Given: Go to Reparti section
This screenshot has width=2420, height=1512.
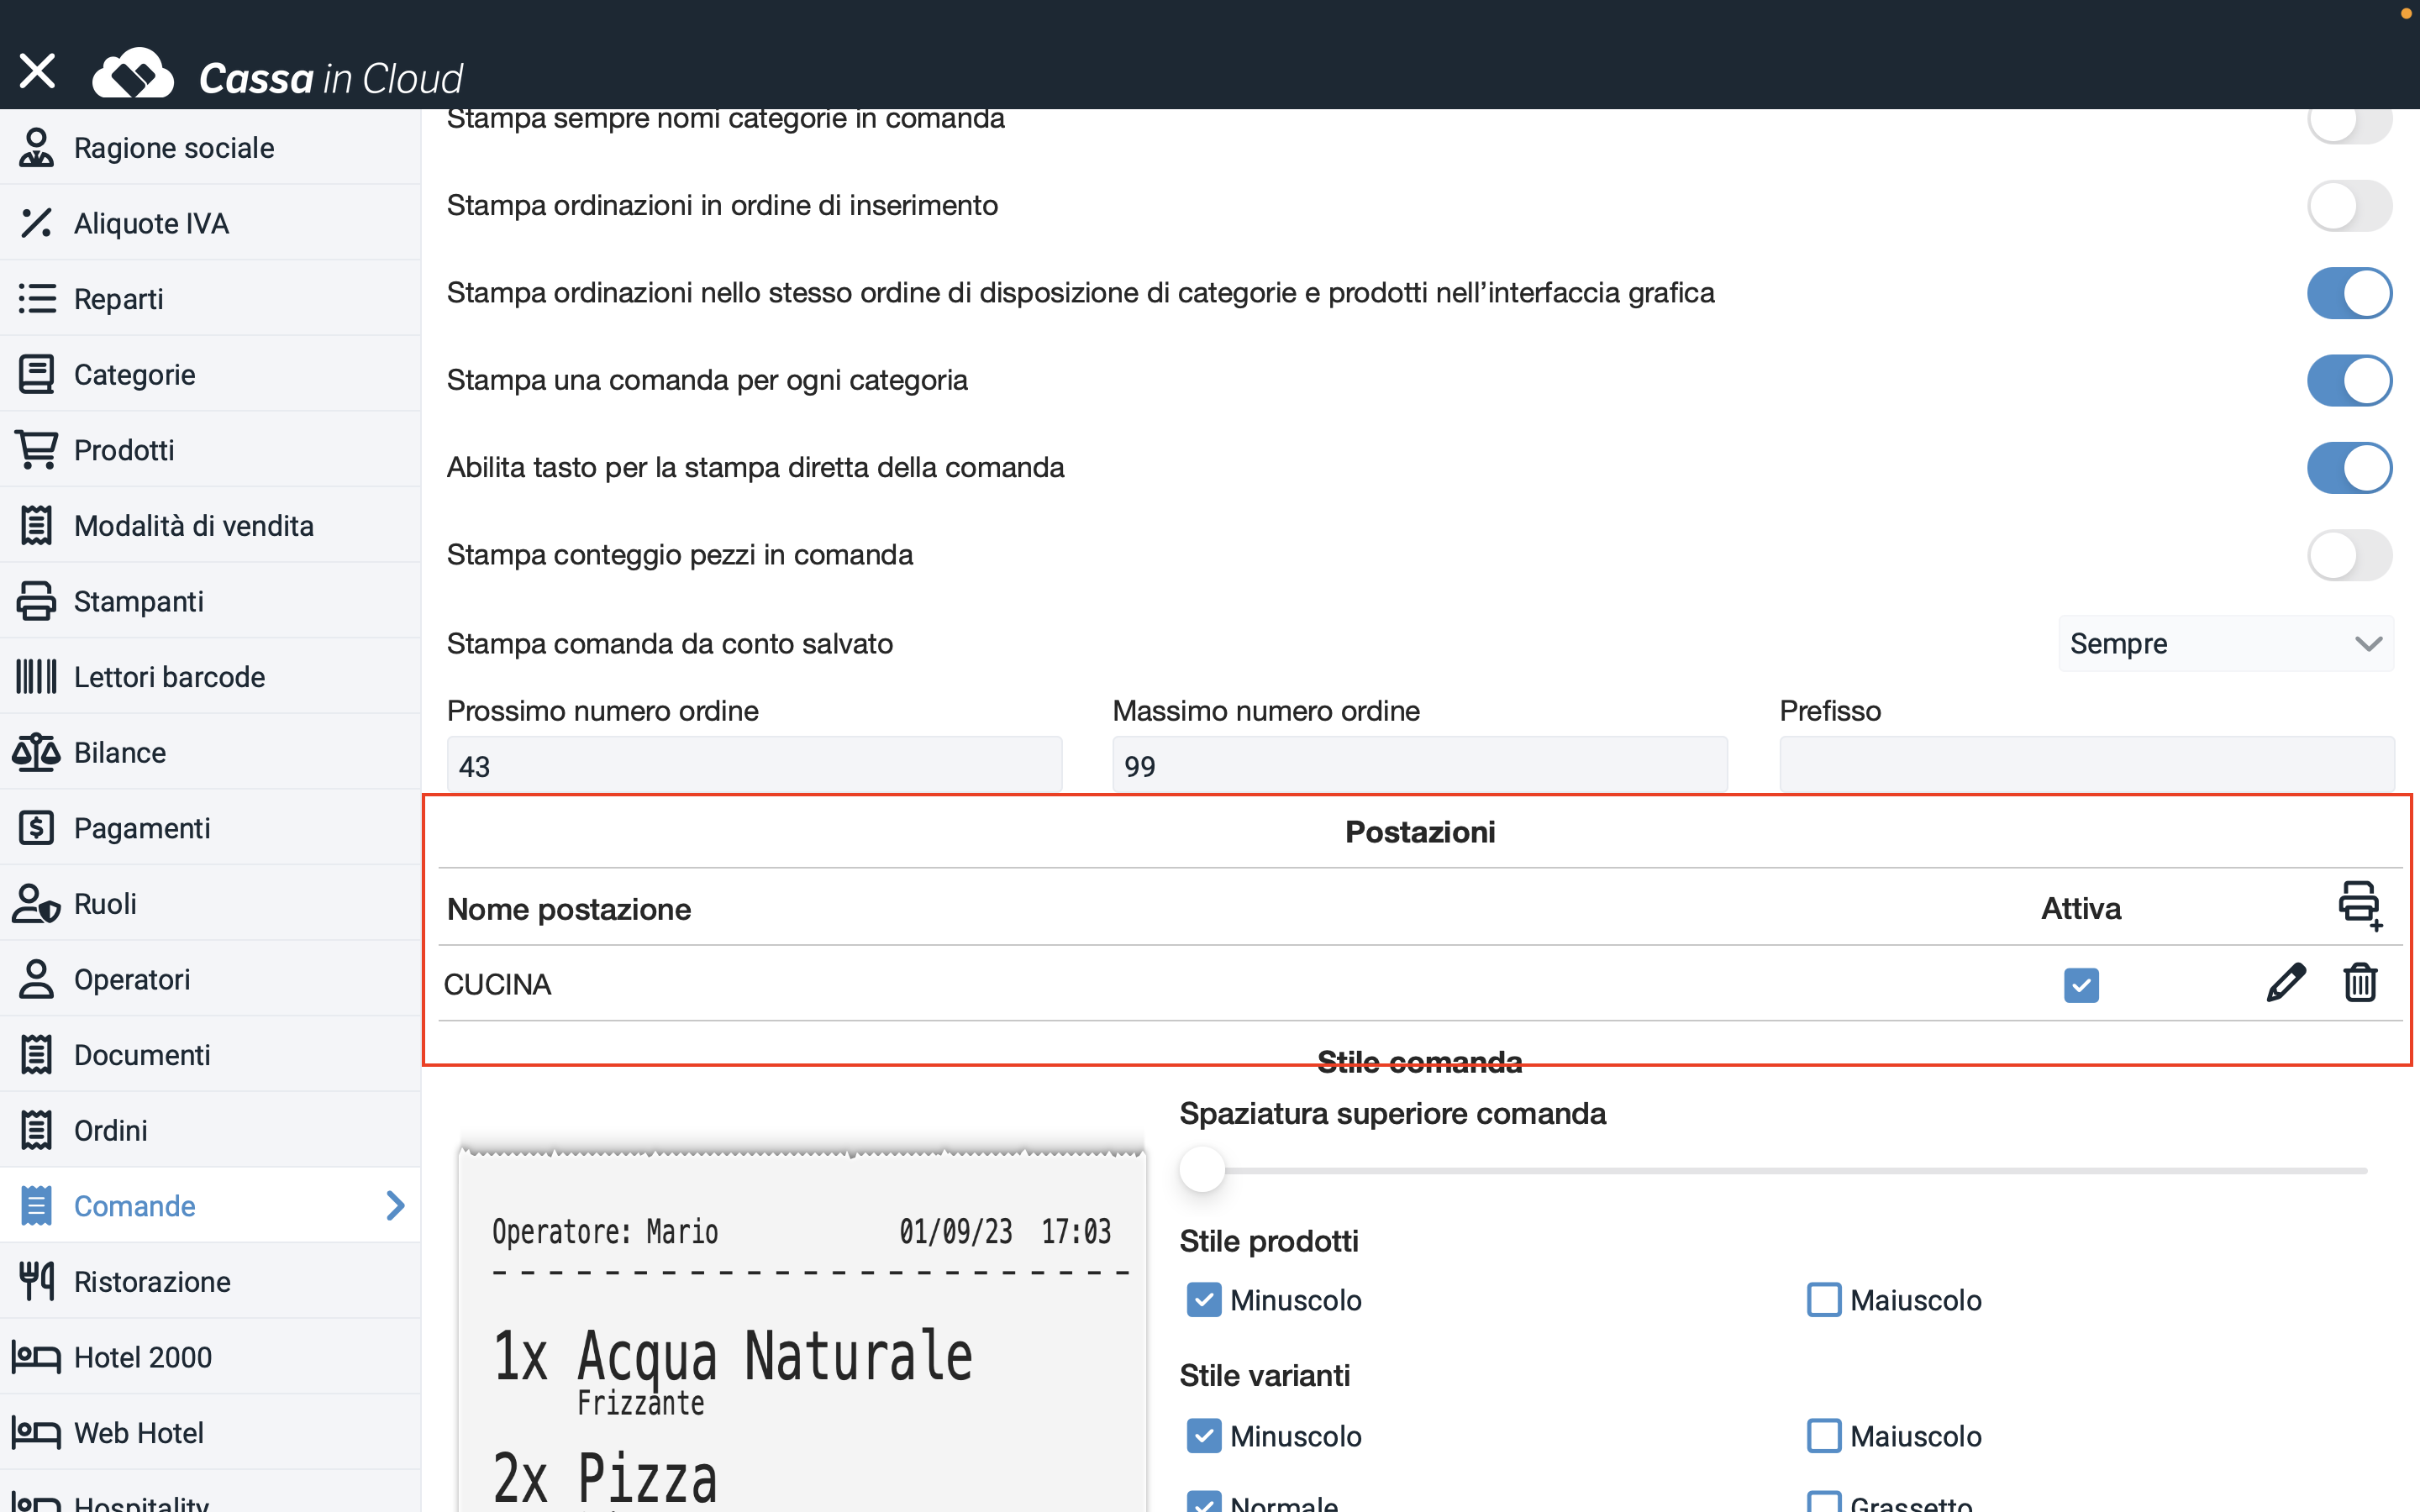Looking at the screenshot, I should click(210, 298).
